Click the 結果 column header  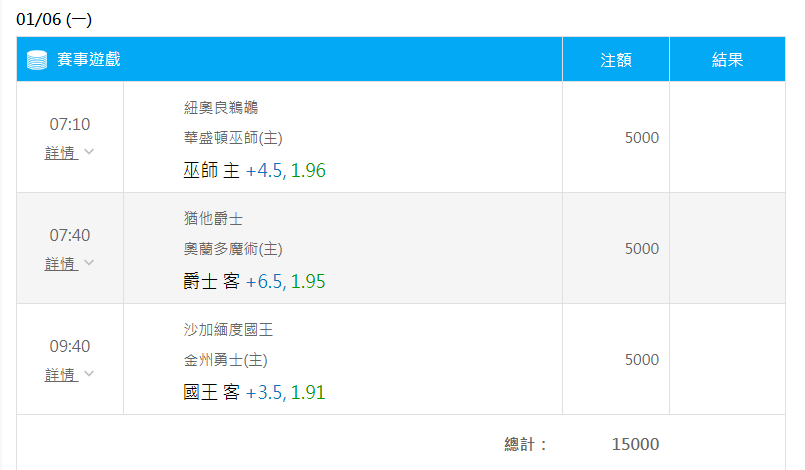click(727, 60)
